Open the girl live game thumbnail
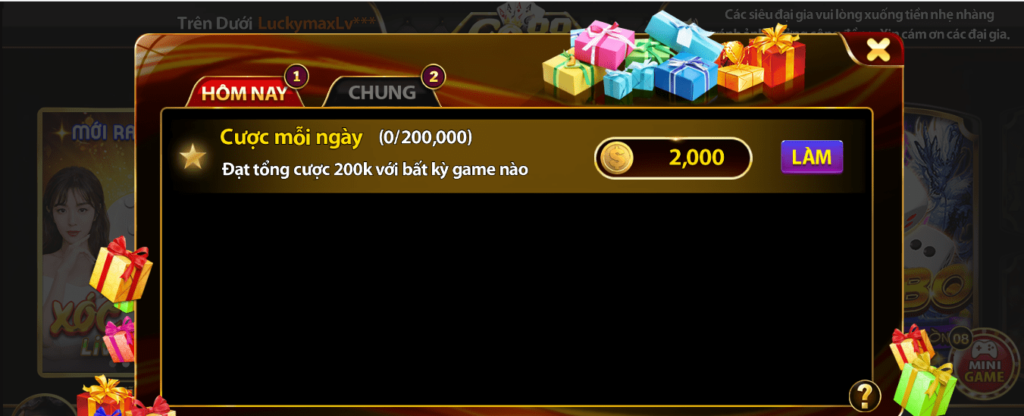This screenshot has height=416, width=1024. pyautogui.click(x=87, y=242)
